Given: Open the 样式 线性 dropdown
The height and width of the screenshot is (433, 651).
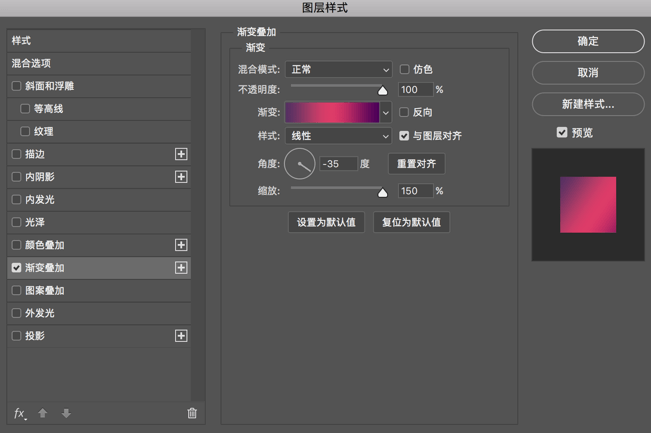Looking at the screenshot, I should click(339, 136).
